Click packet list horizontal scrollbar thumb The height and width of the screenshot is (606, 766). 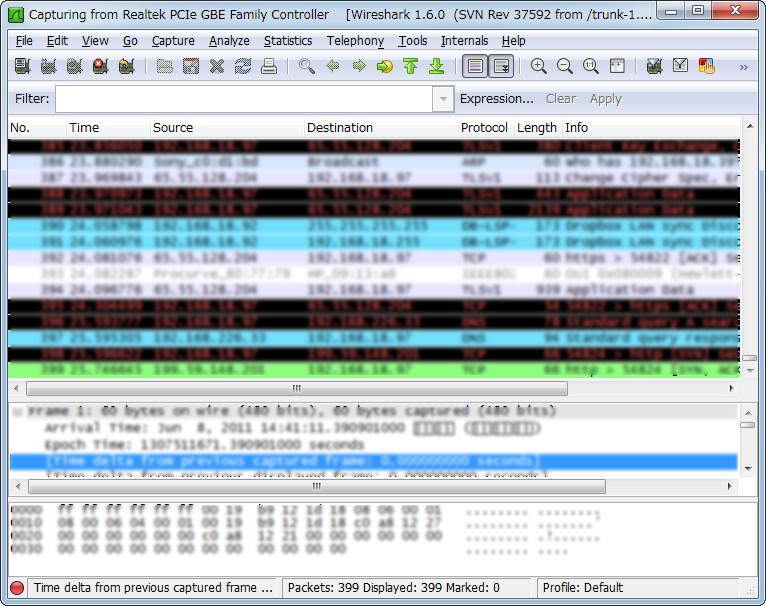pyautogui.click(x=297, y=389)
